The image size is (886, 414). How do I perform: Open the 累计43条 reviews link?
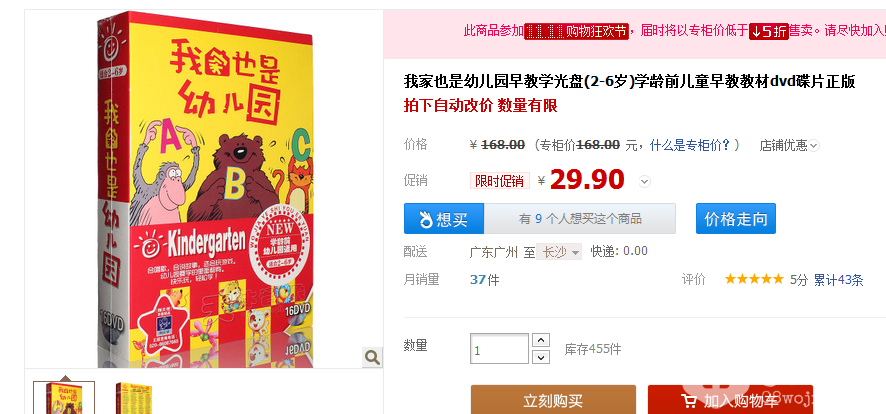pos(838,280)
